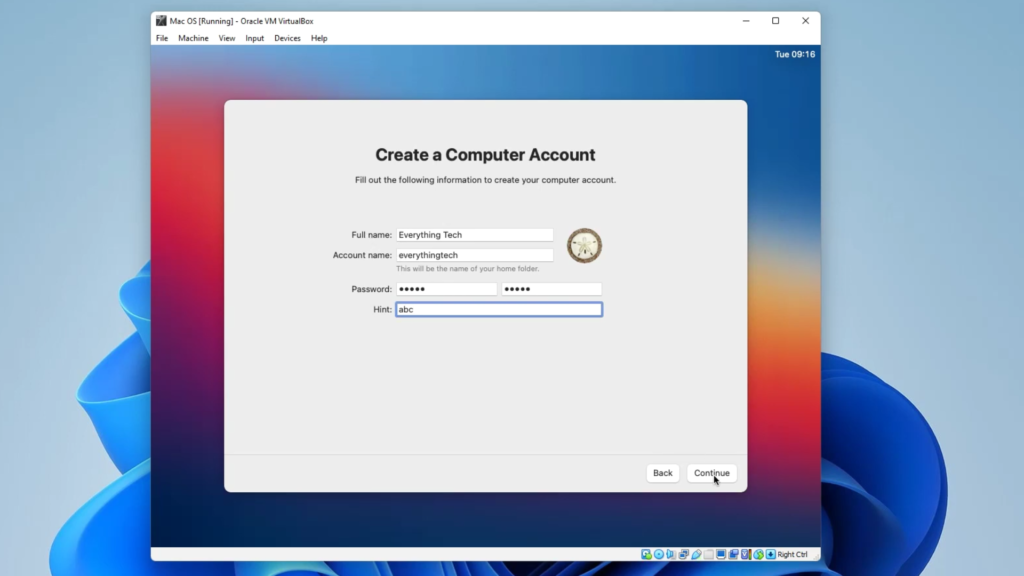Click the USB devices status icon

point(696,554)
